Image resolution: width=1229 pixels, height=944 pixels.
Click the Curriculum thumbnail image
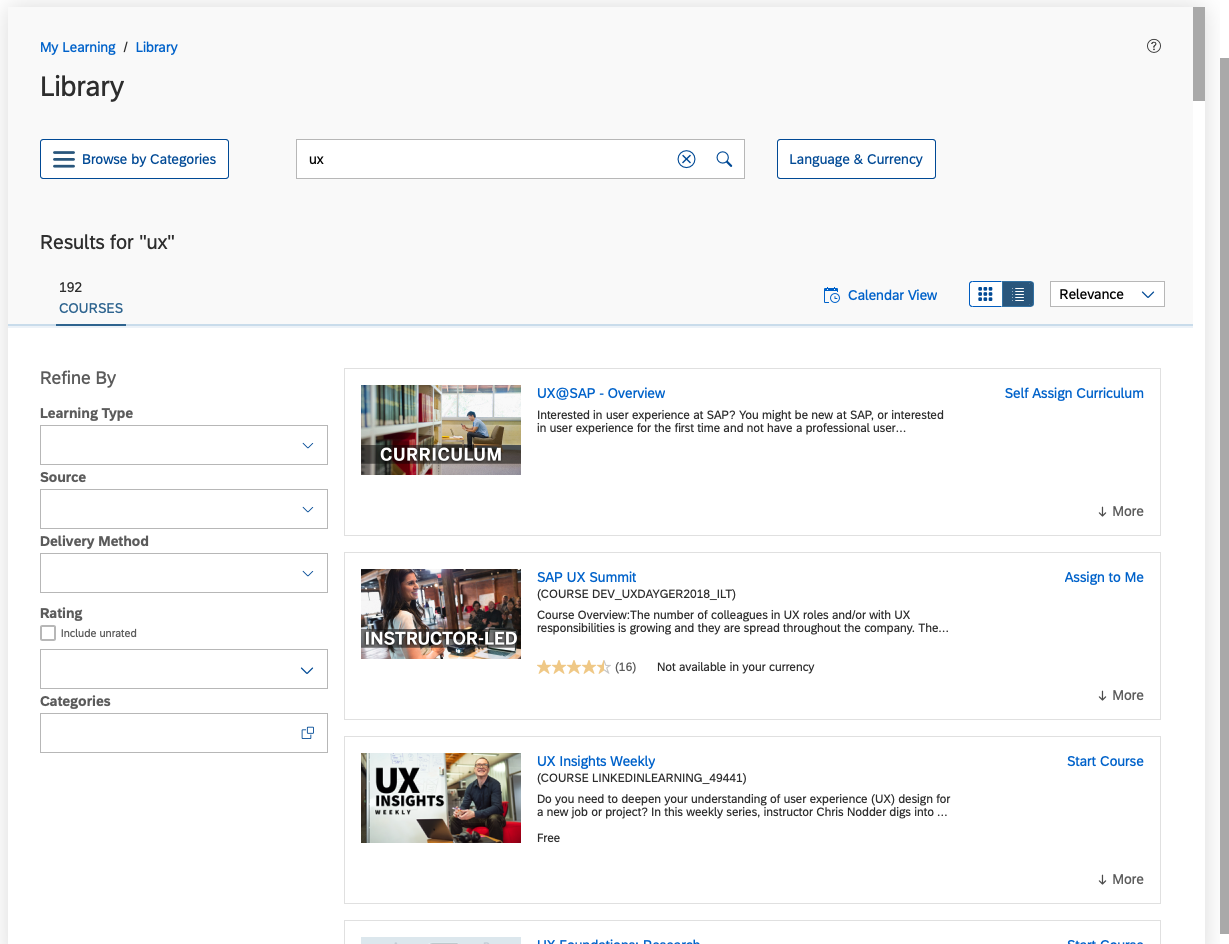click(441, 430)
